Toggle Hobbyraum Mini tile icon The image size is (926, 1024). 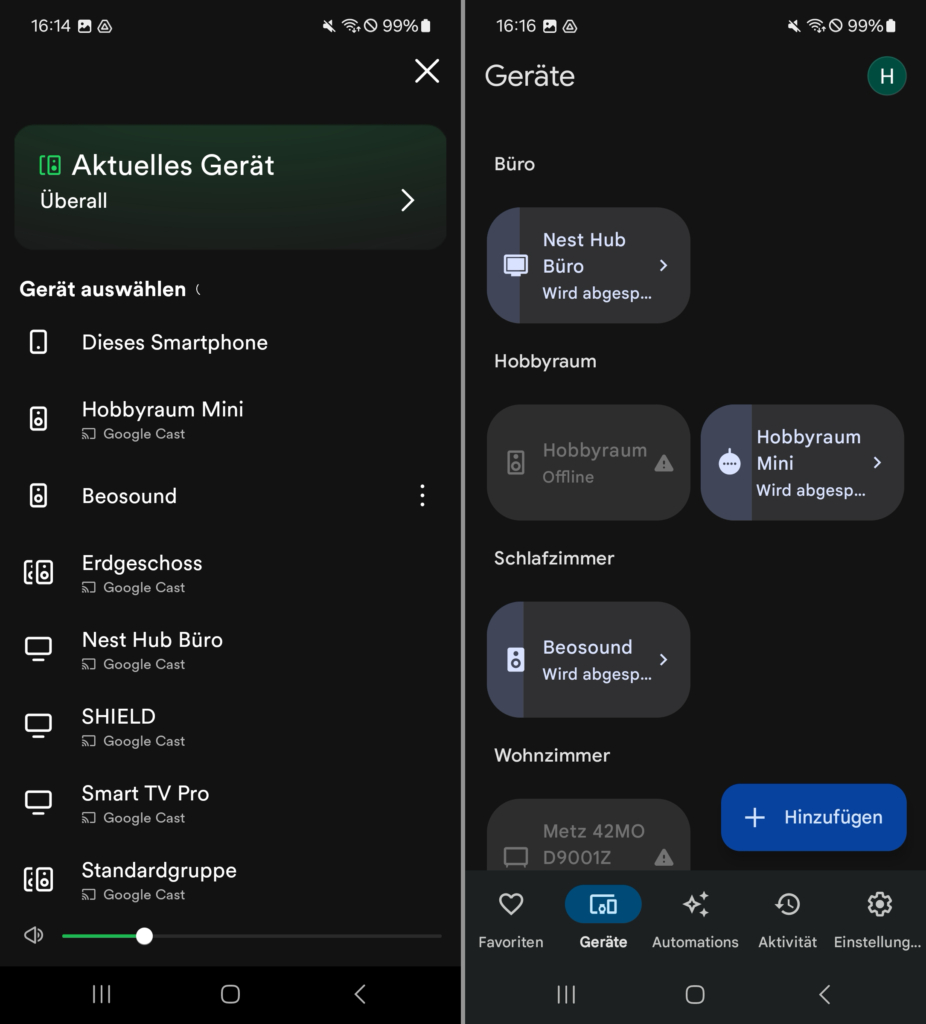[x=729, y=463]
